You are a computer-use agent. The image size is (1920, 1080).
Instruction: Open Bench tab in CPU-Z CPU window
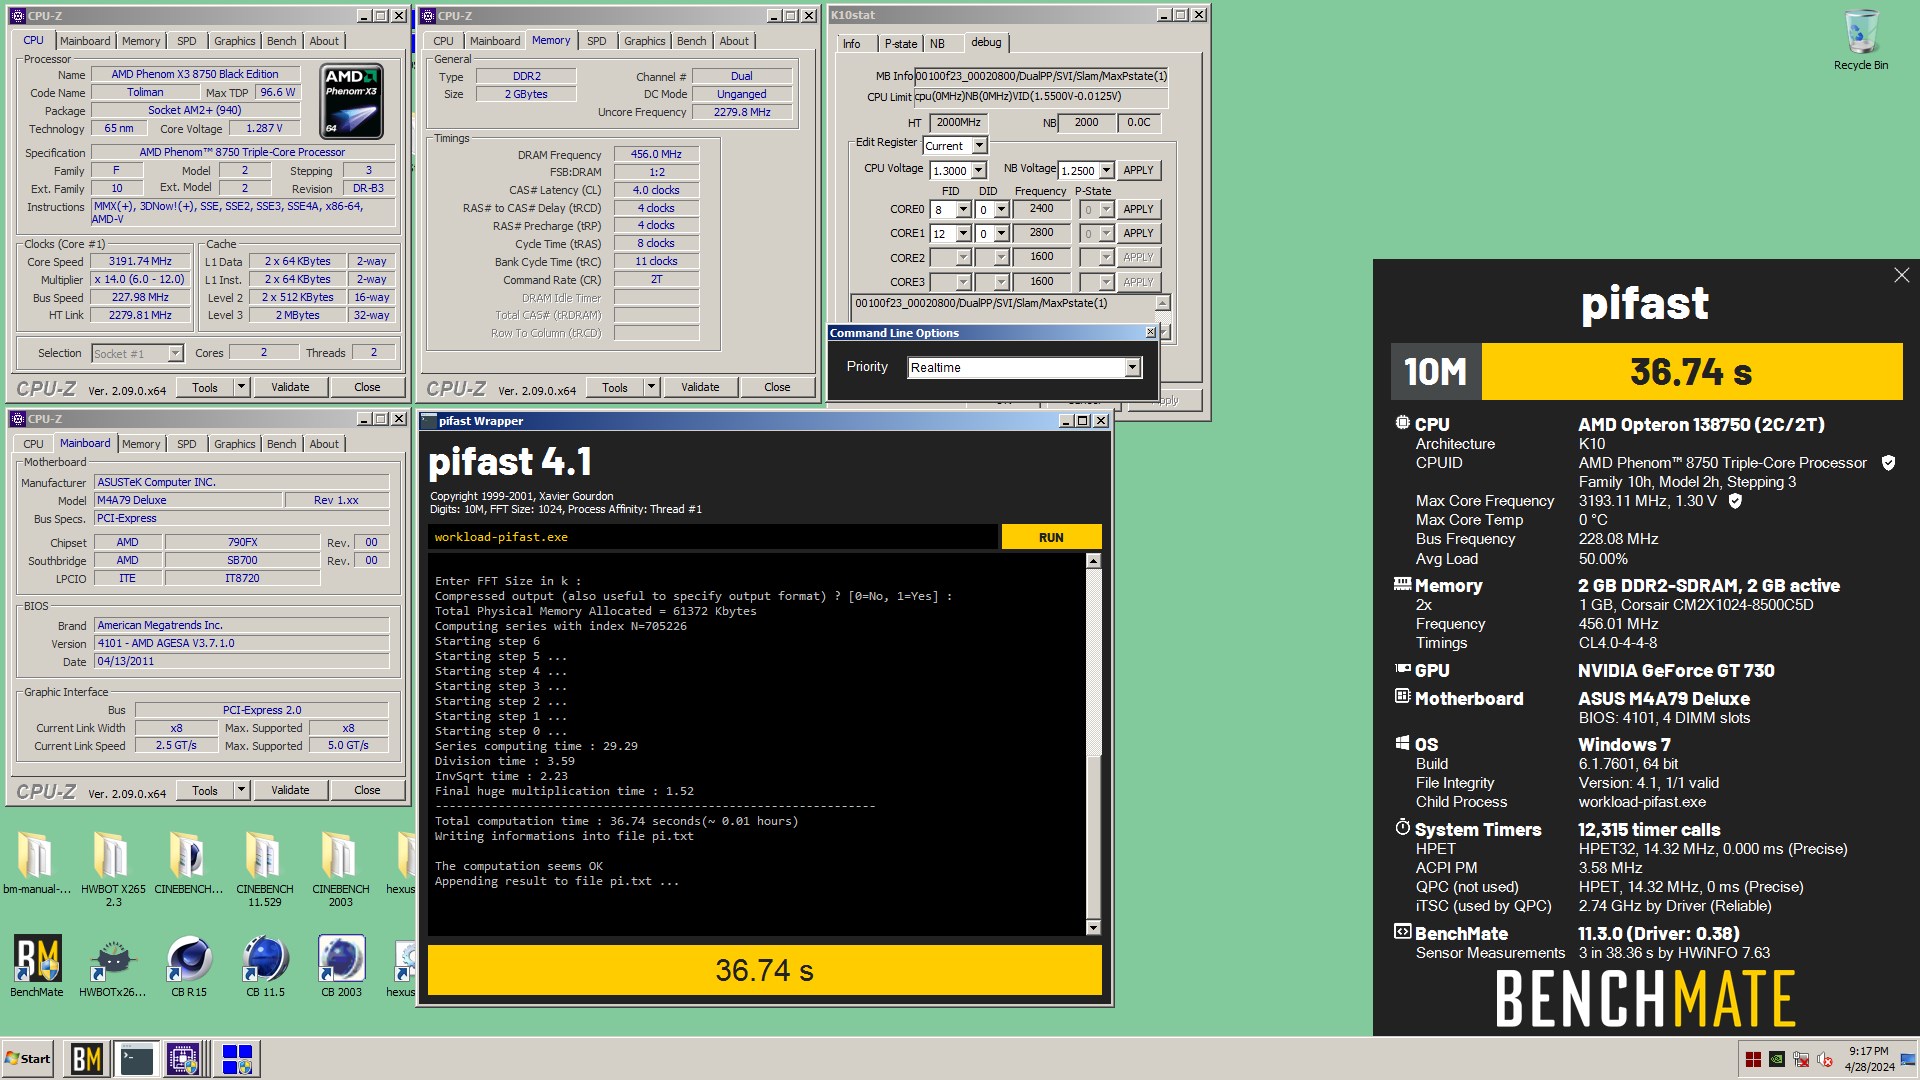coord(282,41)
